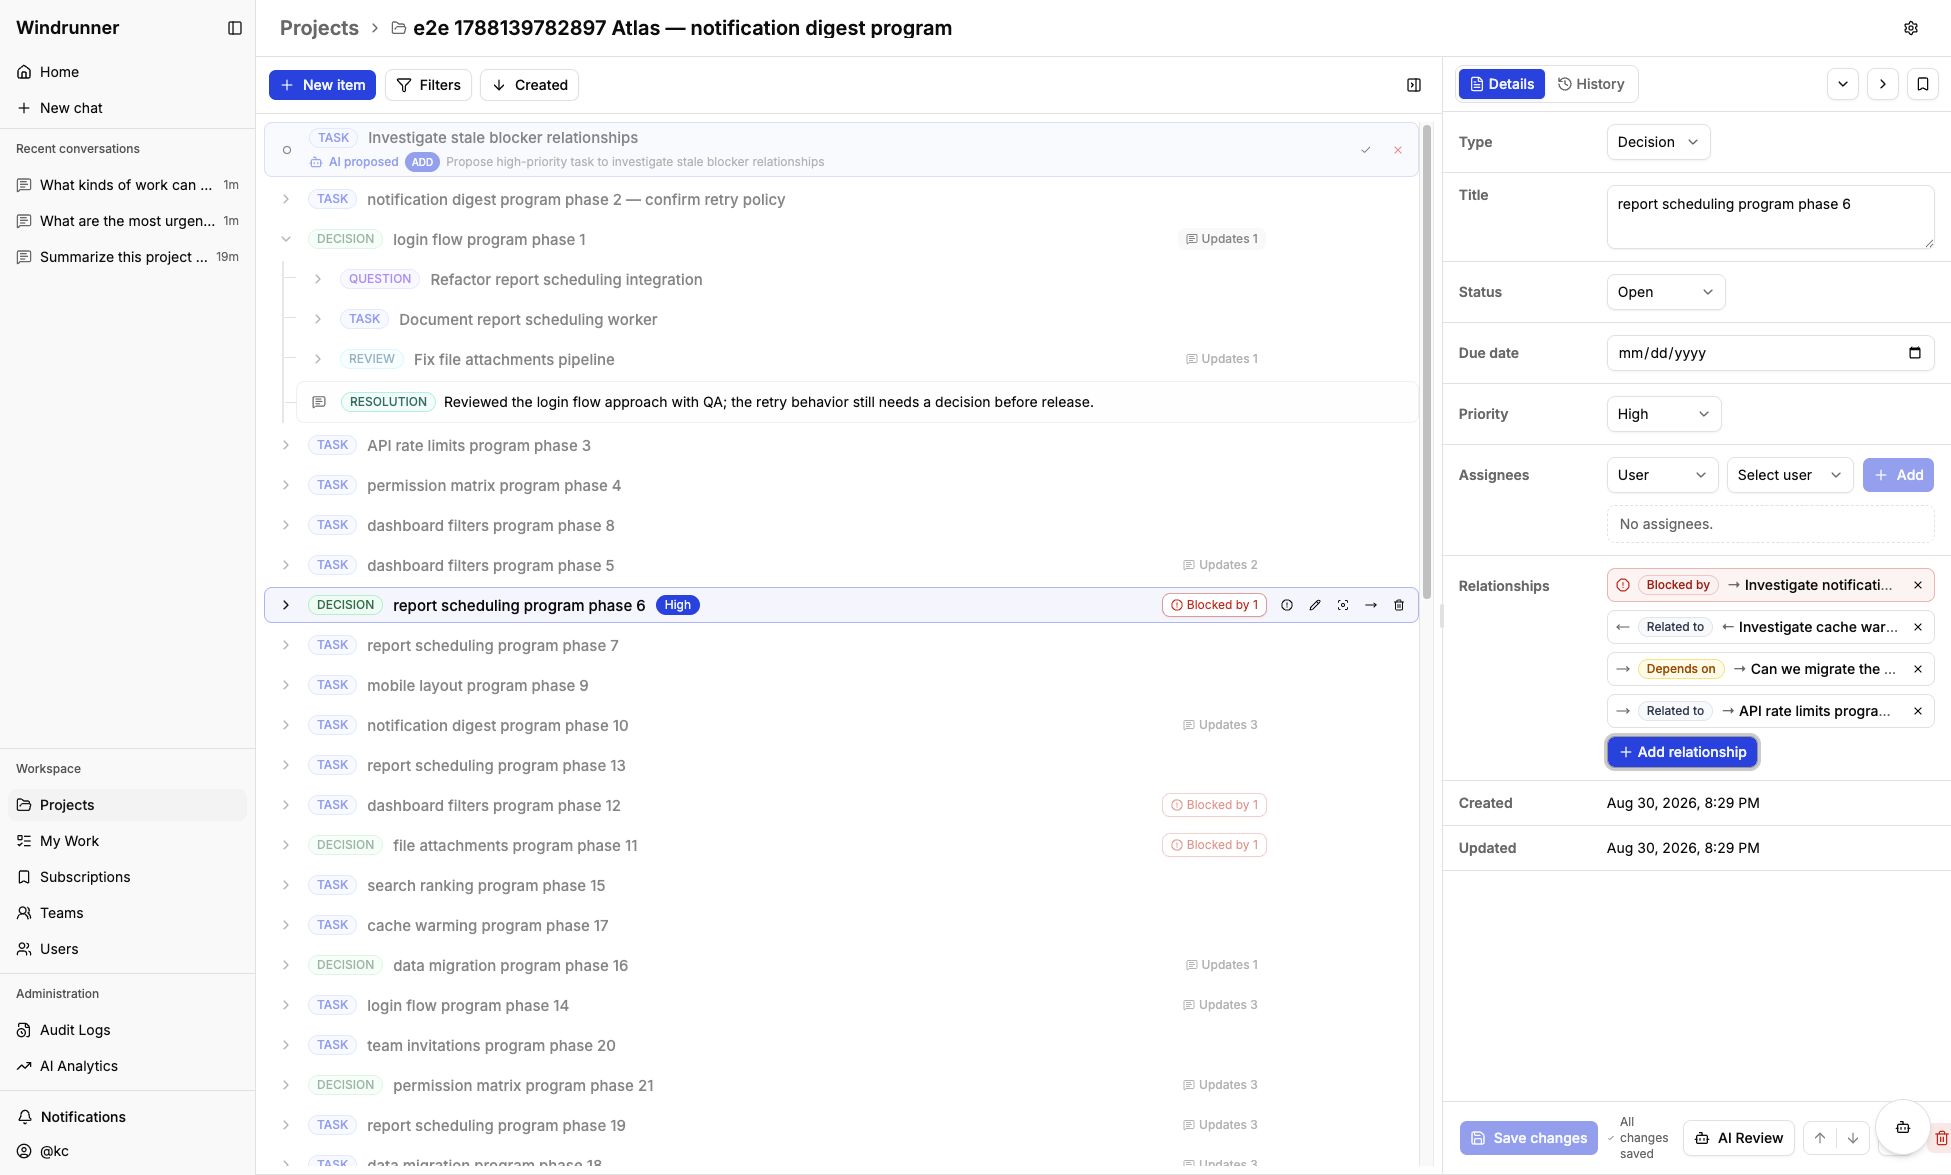Click the Title text field

[x=1770, y=217]
